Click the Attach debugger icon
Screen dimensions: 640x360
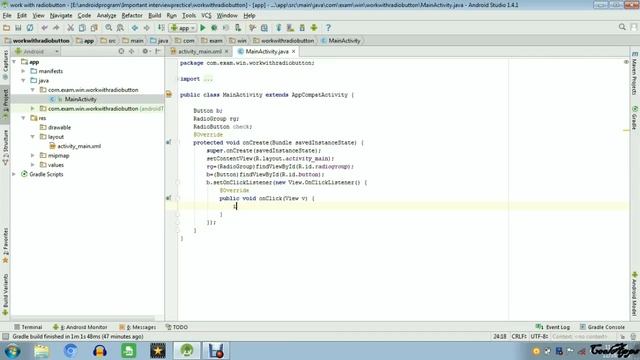tap(238, 28)
